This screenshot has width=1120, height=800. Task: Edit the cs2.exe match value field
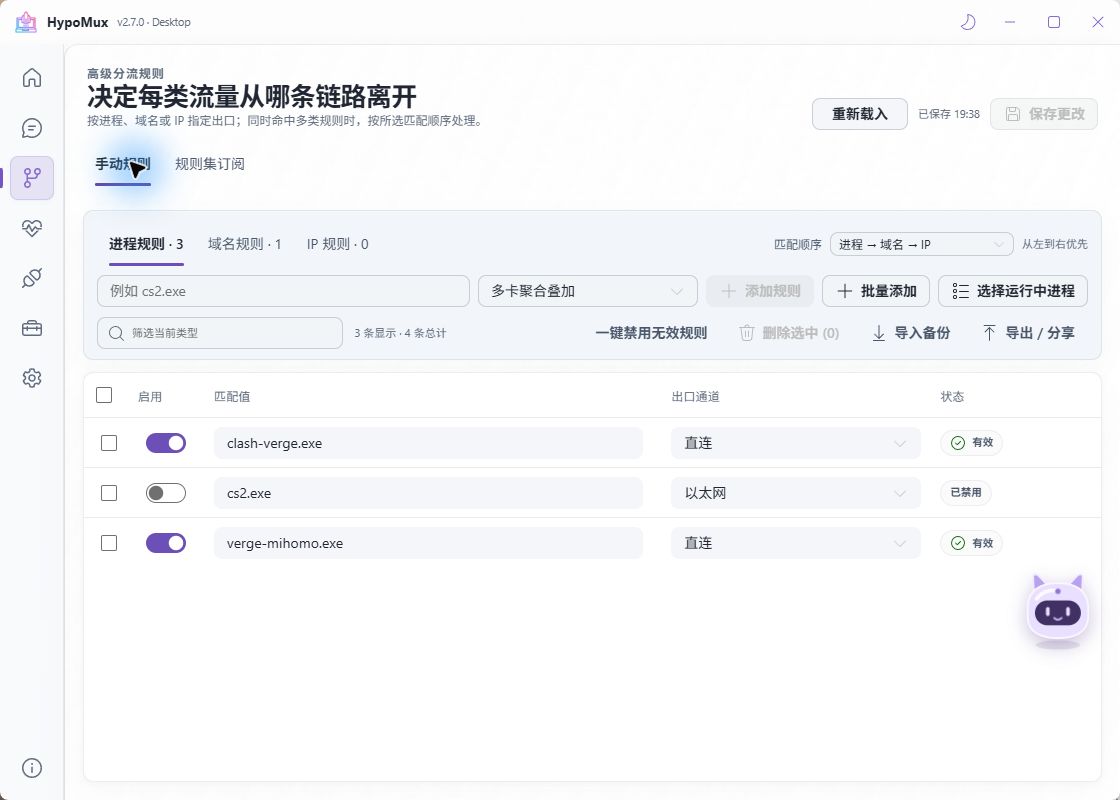(x=429, y=493)
